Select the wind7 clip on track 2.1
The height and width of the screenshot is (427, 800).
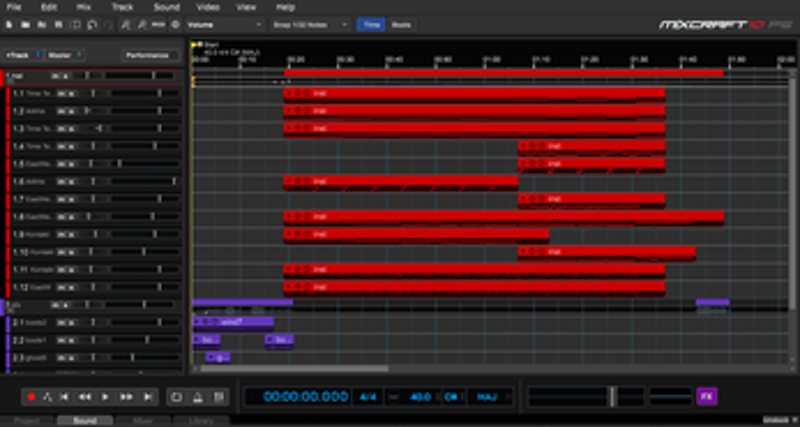coord(233,322)
